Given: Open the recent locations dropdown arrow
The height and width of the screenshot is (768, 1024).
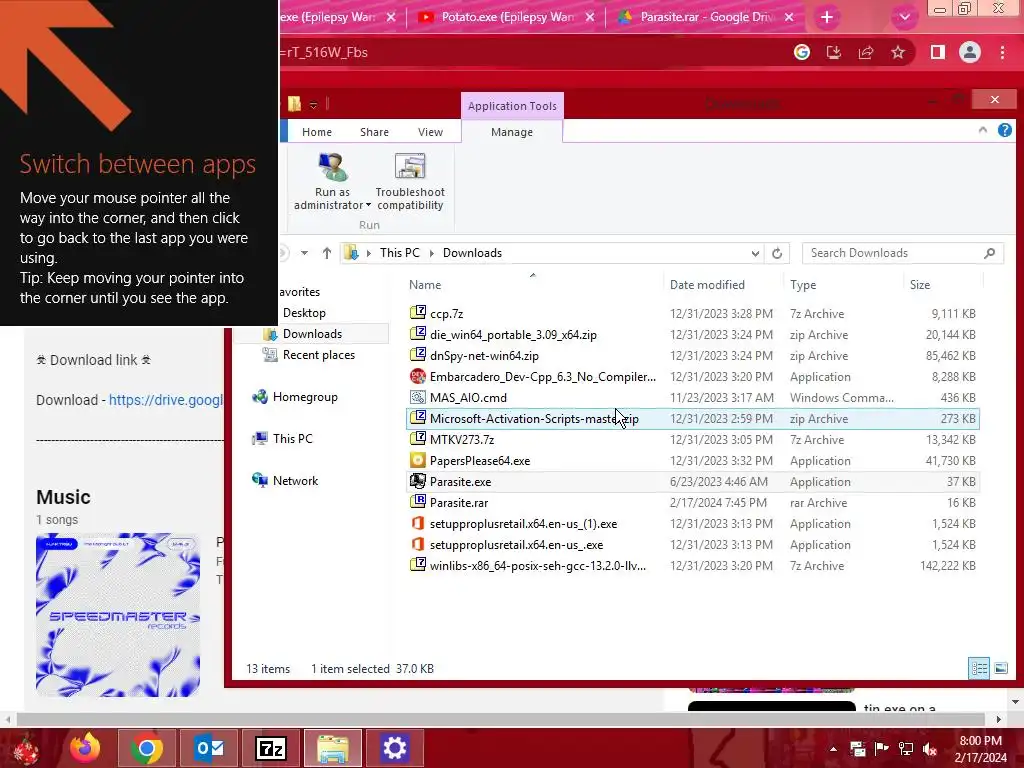Looking at the screenshot, I should [x=304, y=253].
